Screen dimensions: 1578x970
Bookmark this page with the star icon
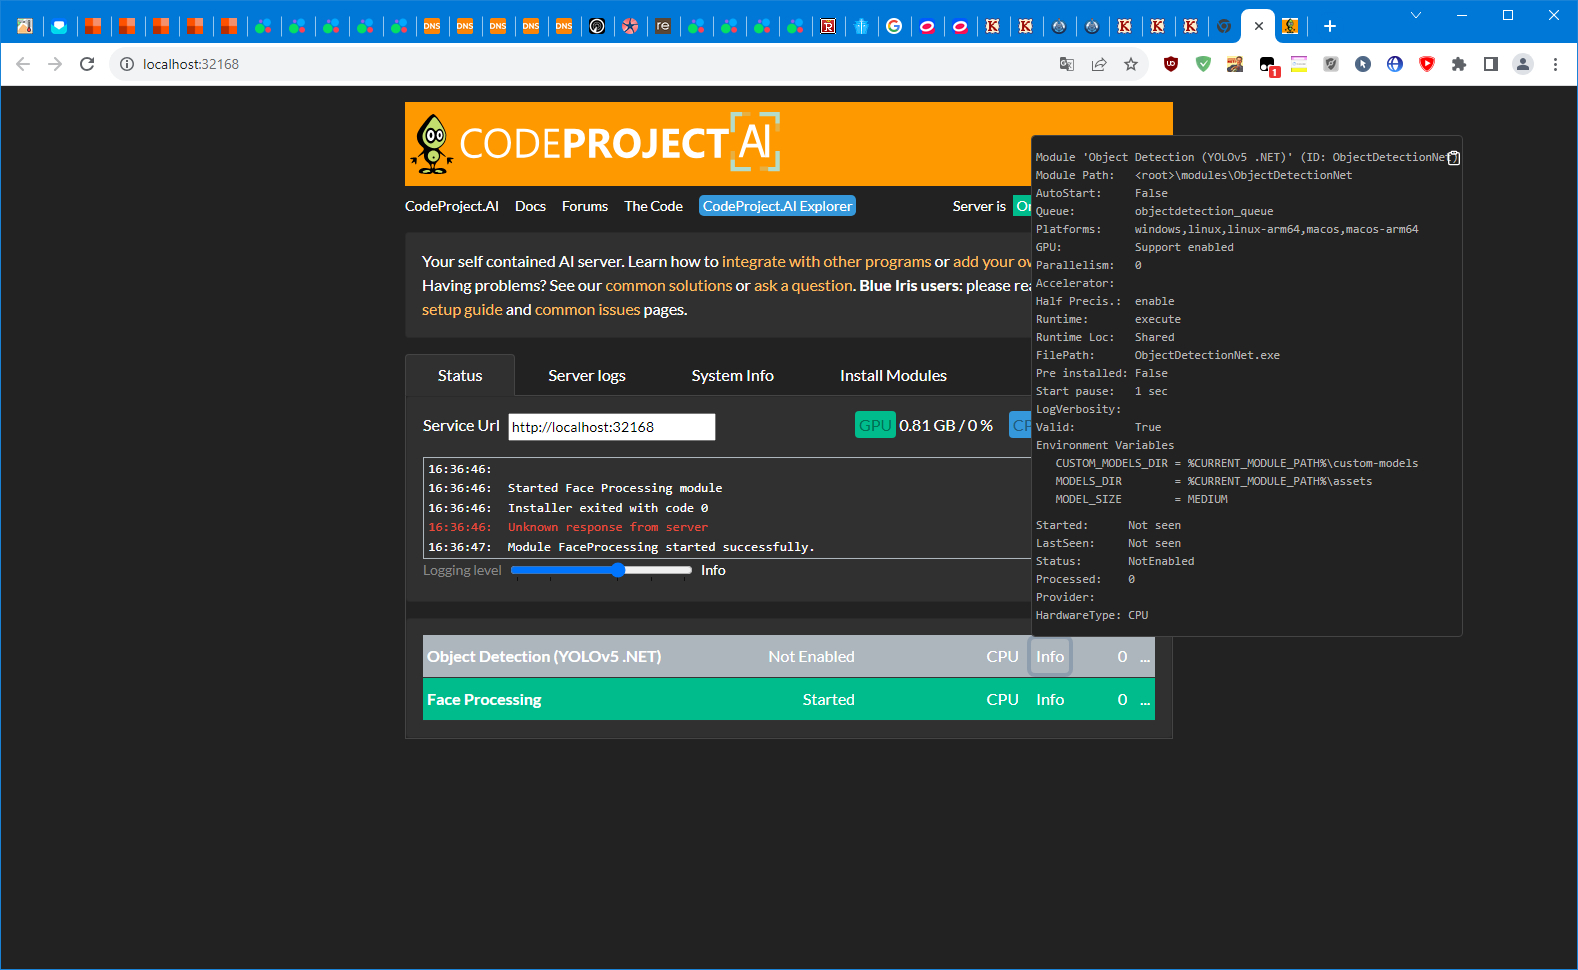click(1131, 64)
